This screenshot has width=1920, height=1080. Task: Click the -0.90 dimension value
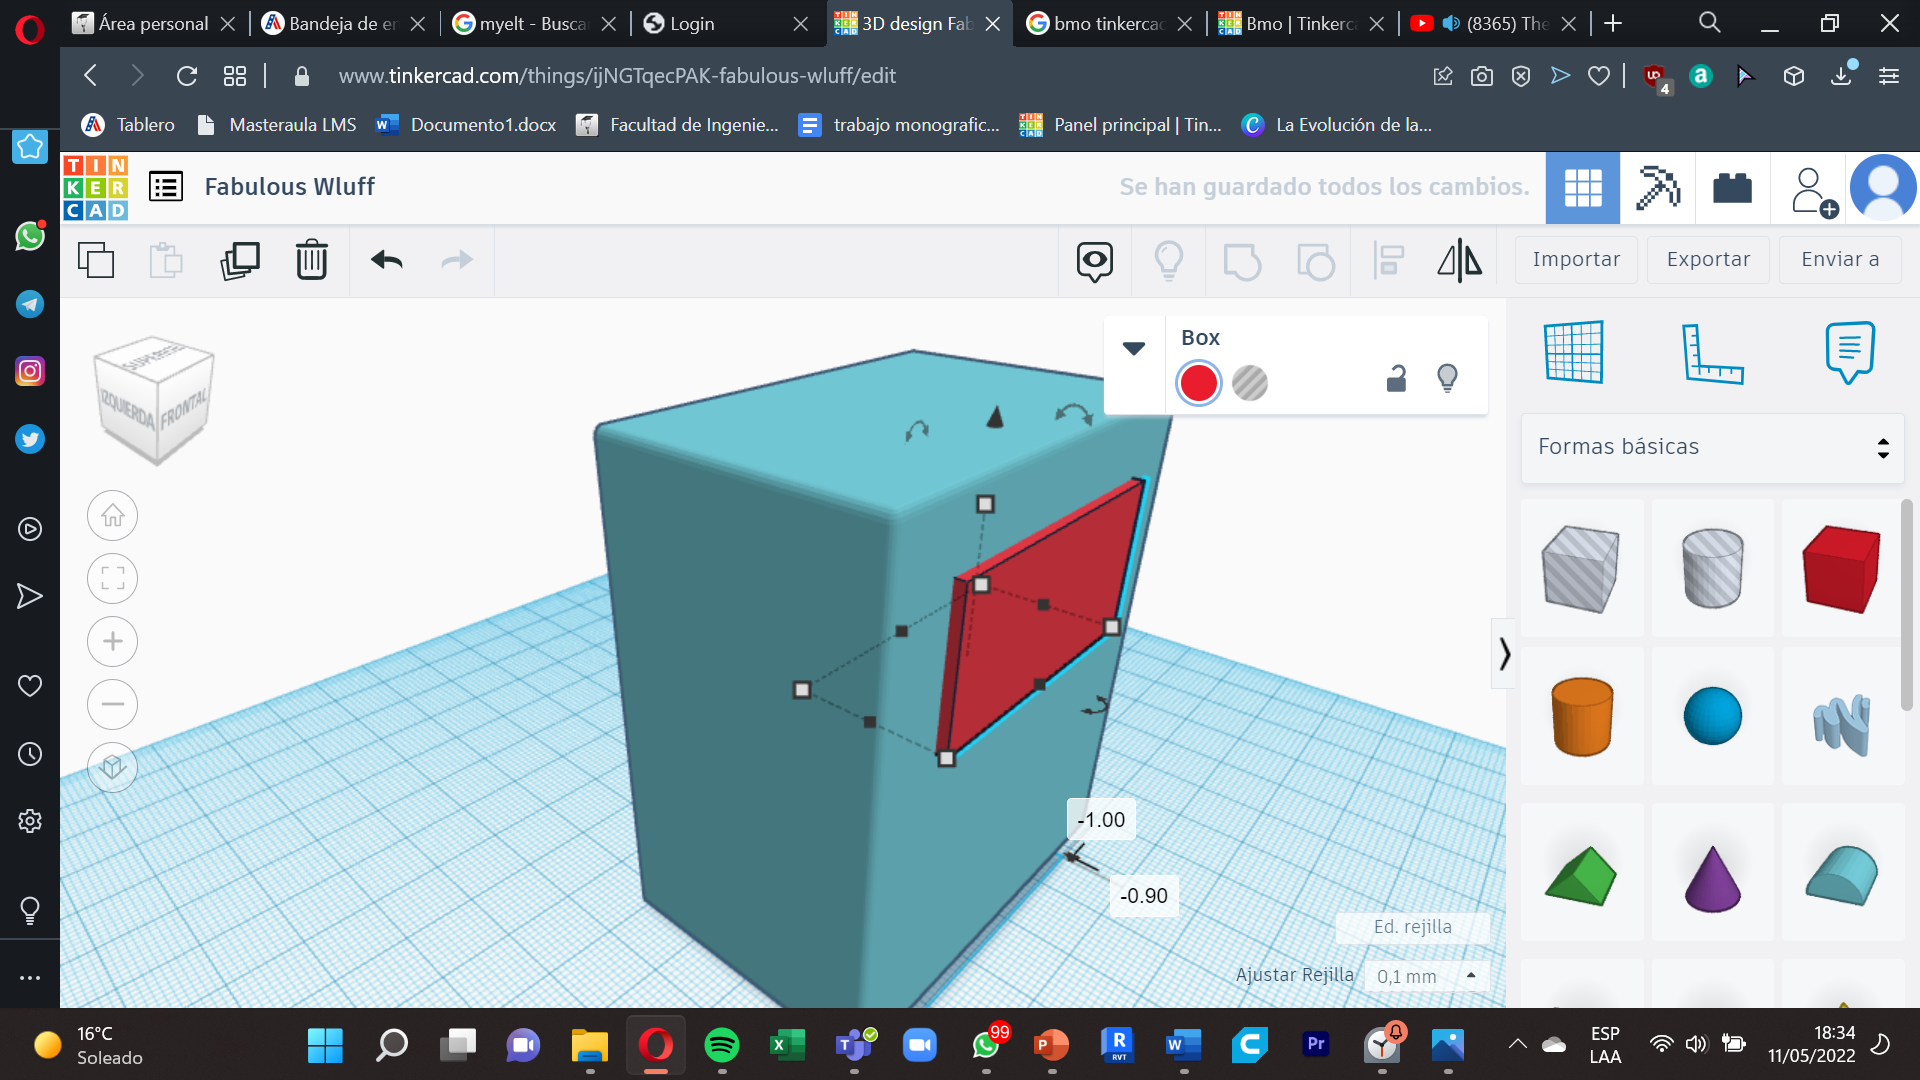(1143, 896)
